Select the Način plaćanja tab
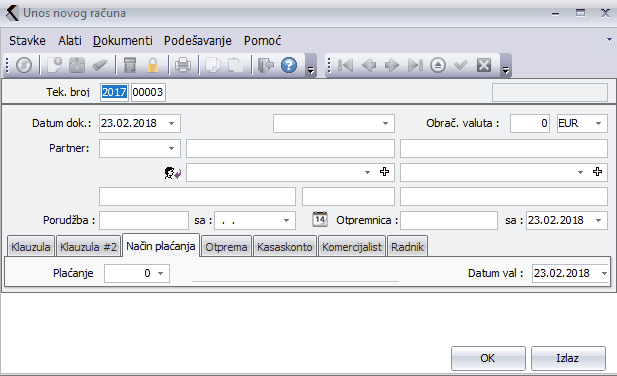617x376 pixels. coord(161,246)
